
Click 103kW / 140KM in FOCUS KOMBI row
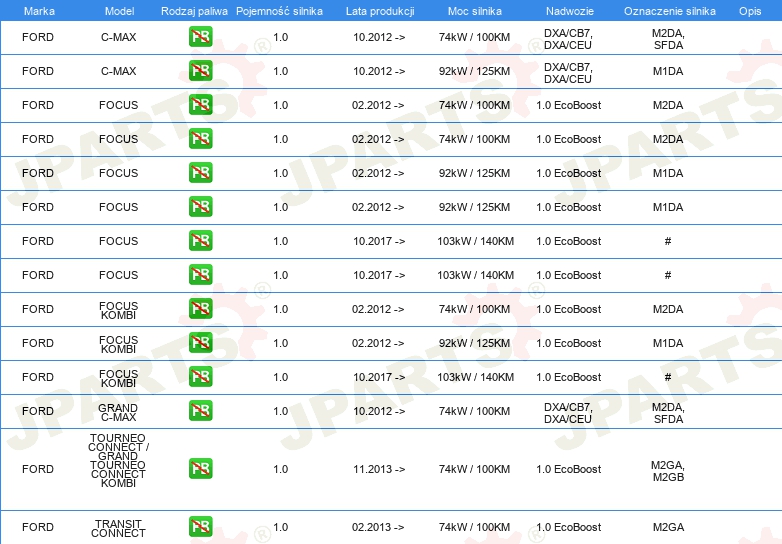click(x=475, y=377)
